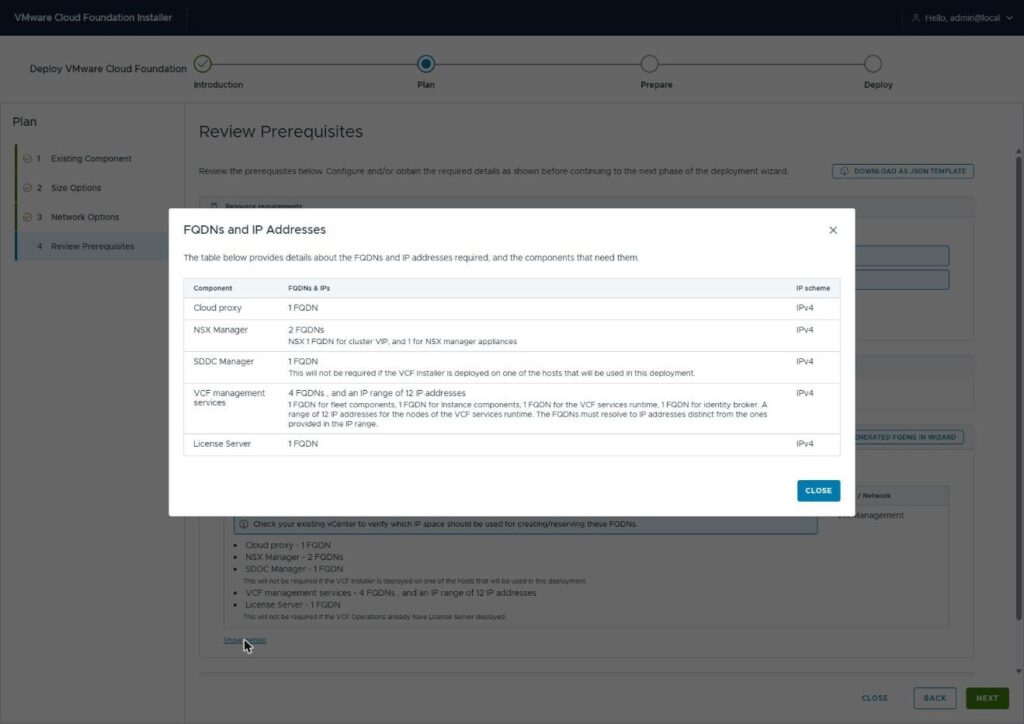1024x724 pixels.
Task: Select the Prepare step circle
Action: (x=649, y=63)
